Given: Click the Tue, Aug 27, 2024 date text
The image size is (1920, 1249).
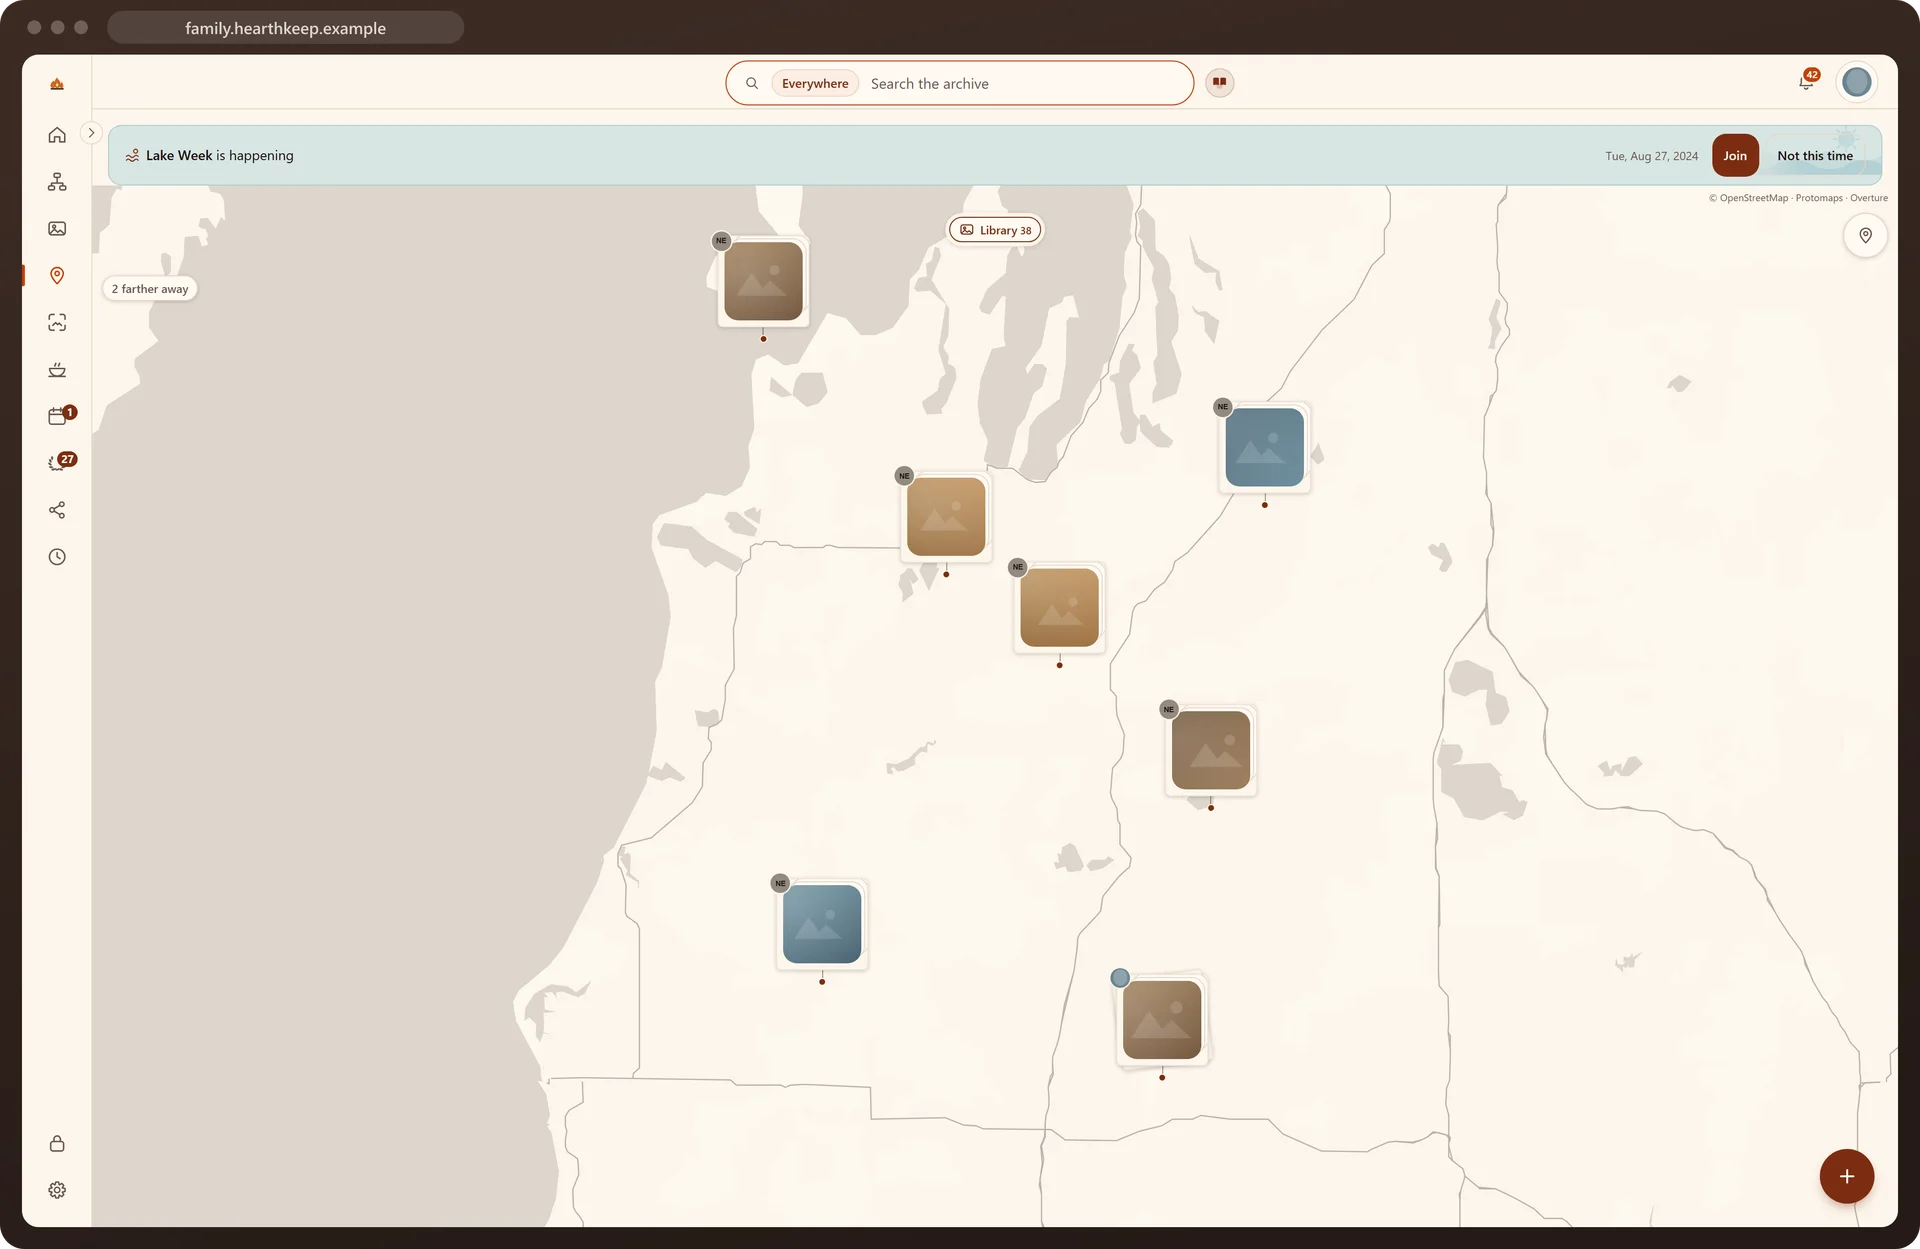Looking at the screenshot, I should pos(1651,156).
